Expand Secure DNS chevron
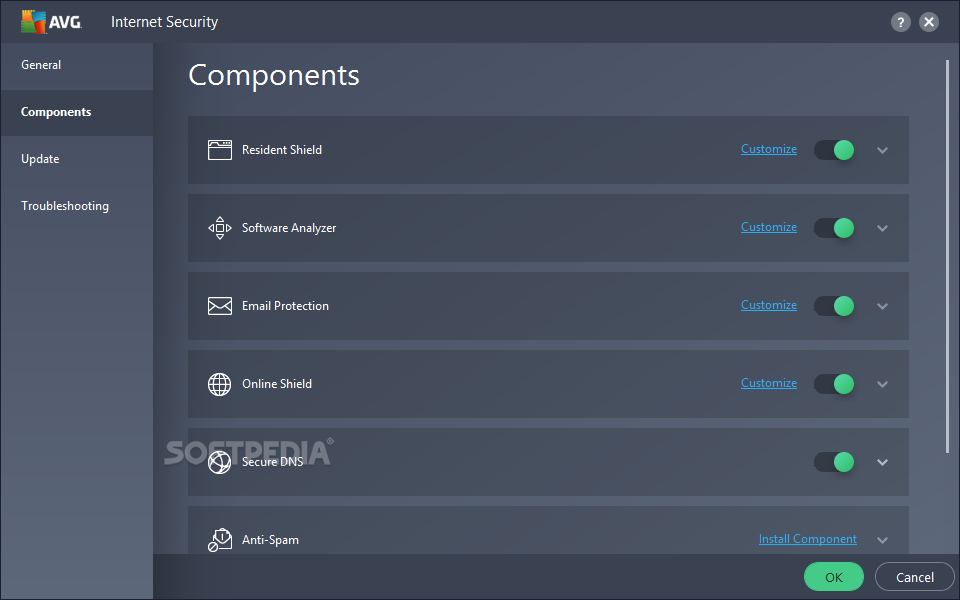 point(882,462)
